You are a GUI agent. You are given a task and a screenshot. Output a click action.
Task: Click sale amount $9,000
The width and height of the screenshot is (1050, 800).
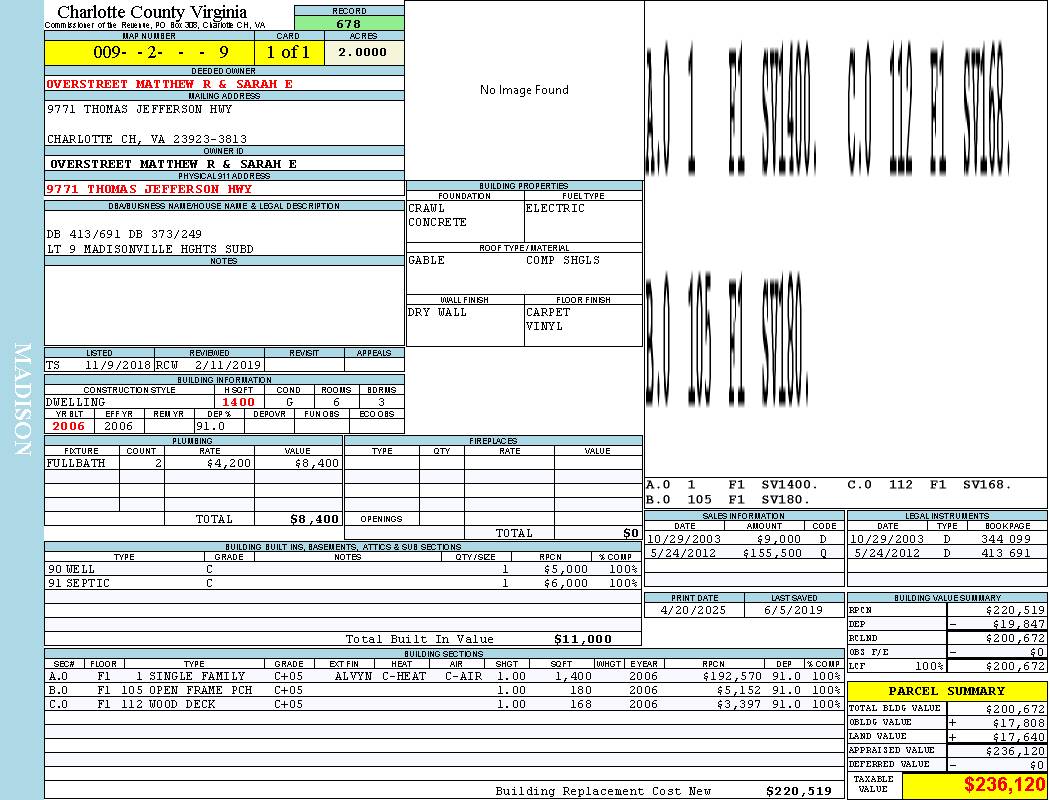point(779,539)
